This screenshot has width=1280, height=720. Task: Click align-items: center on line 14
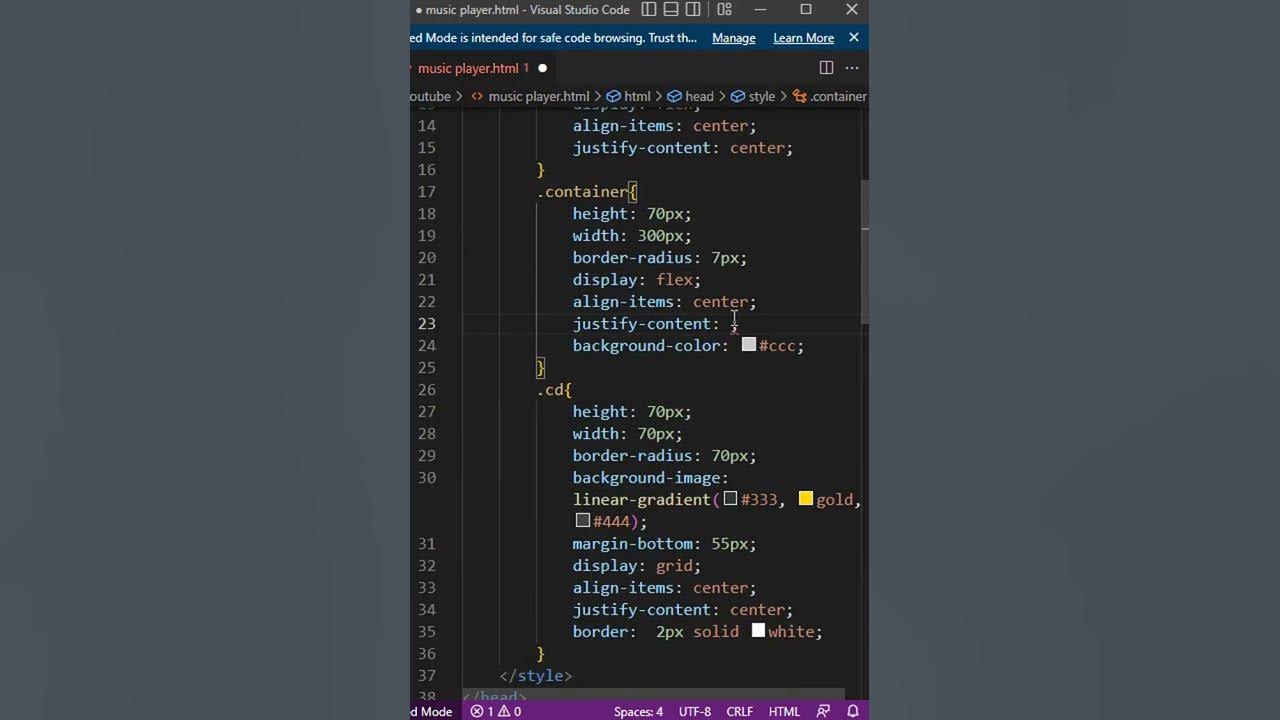click(x=664, y=125)
